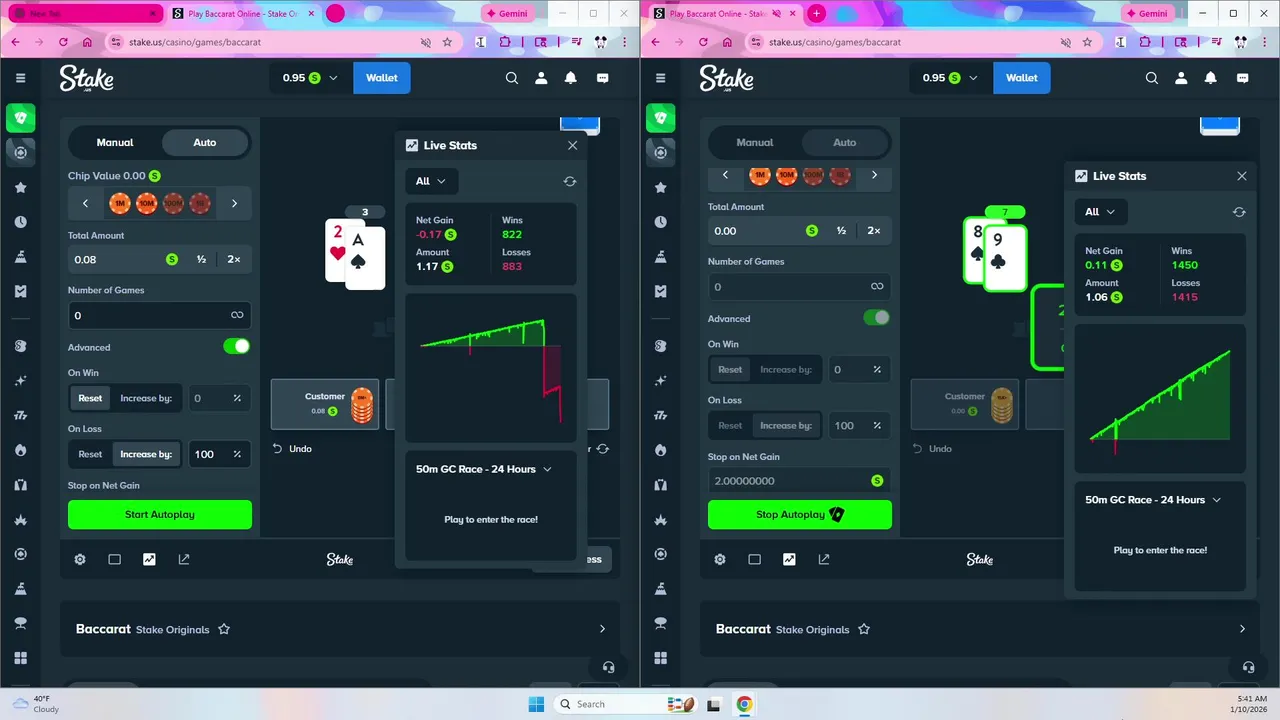
Task: Open the hamburger menu in right window
Action: pyautogui.click(x=660, y=78)
